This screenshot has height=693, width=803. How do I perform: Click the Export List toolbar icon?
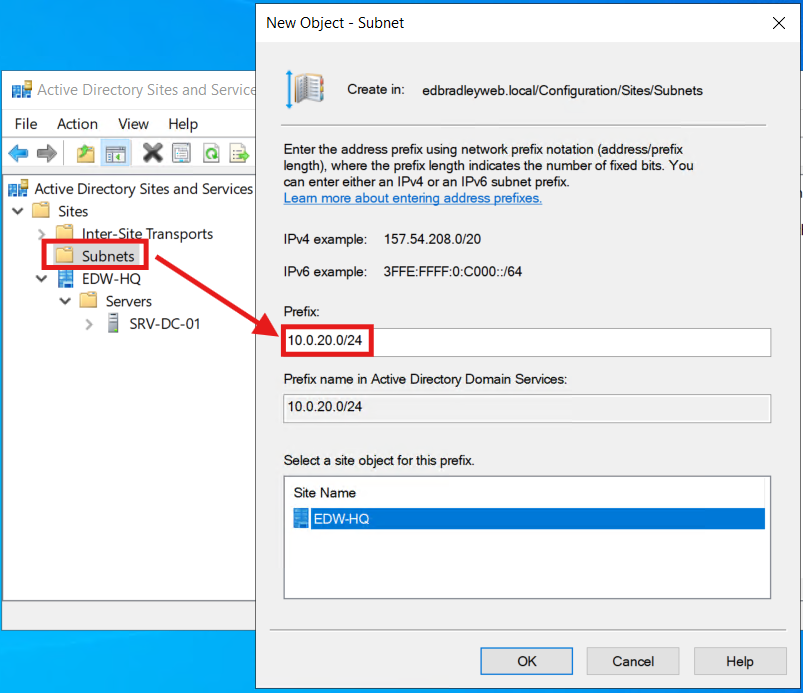coord(239,152)
